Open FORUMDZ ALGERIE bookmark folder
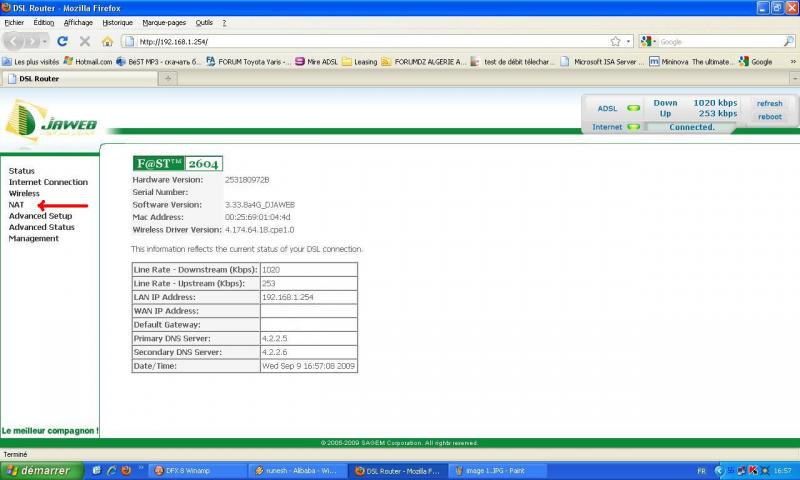 click(x=423, y=62)
